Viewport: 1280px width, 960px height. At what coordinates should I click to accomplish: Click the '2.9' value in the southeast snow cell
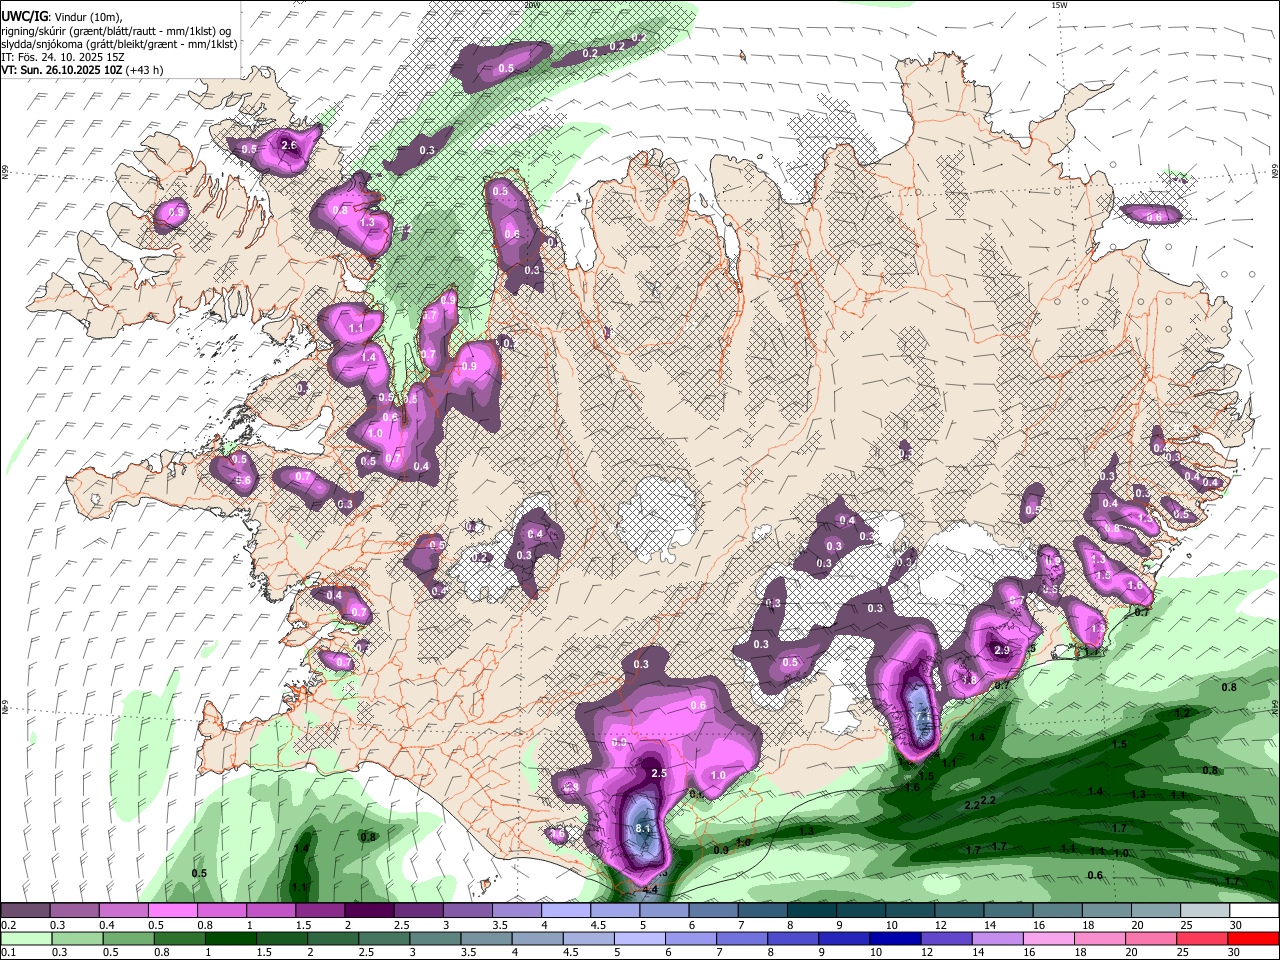pyautogui.click(x=1002, y=650)
